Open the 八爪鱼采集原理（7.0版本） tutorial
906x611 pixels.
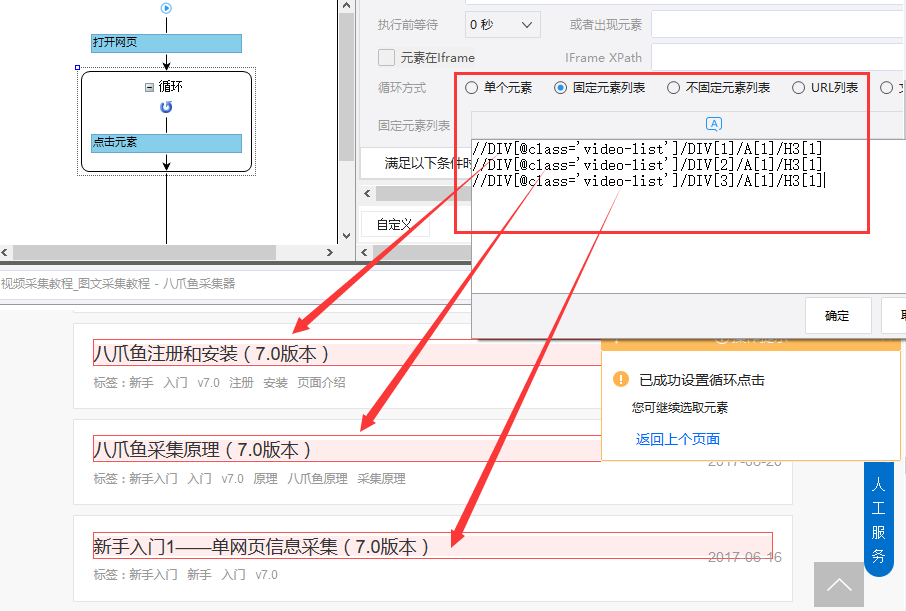[x=202, y=450]
